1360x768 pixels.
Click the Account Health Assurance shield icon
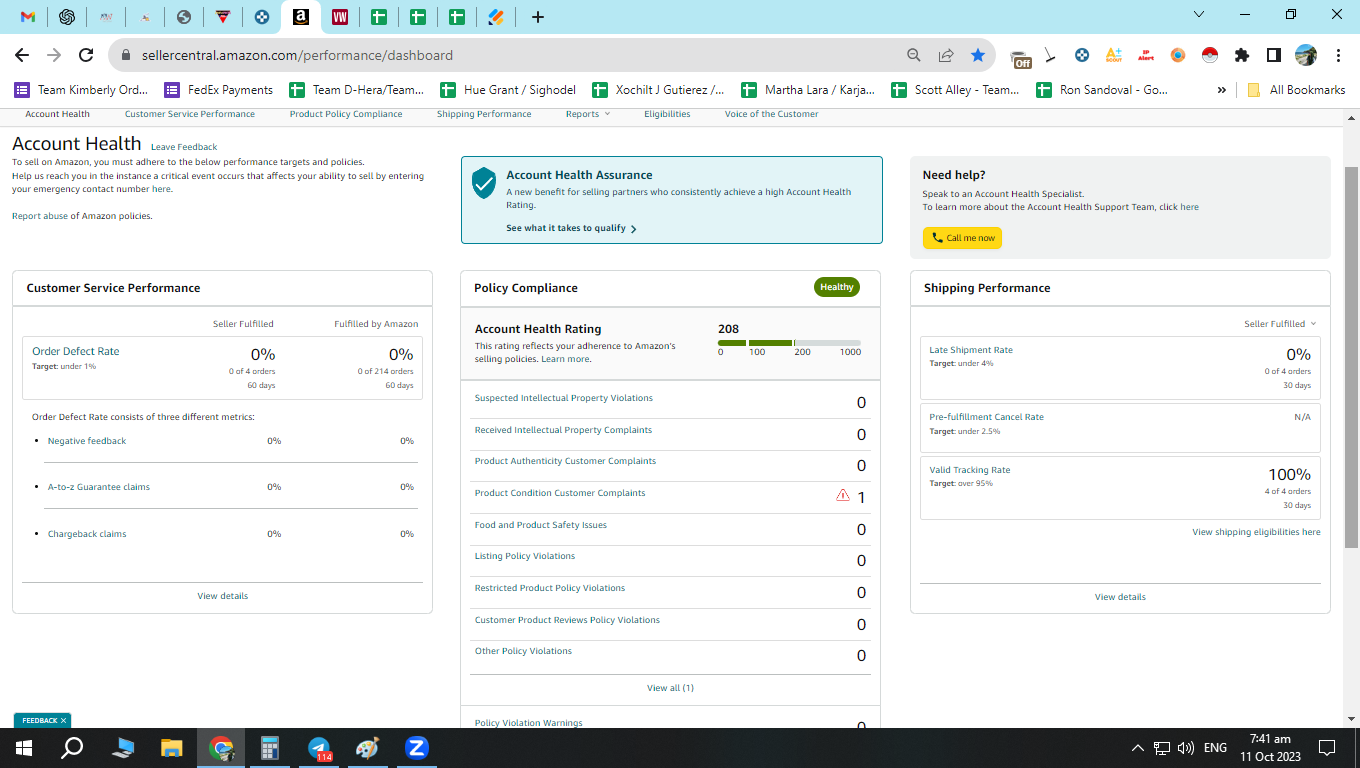[x=484, y=183]
